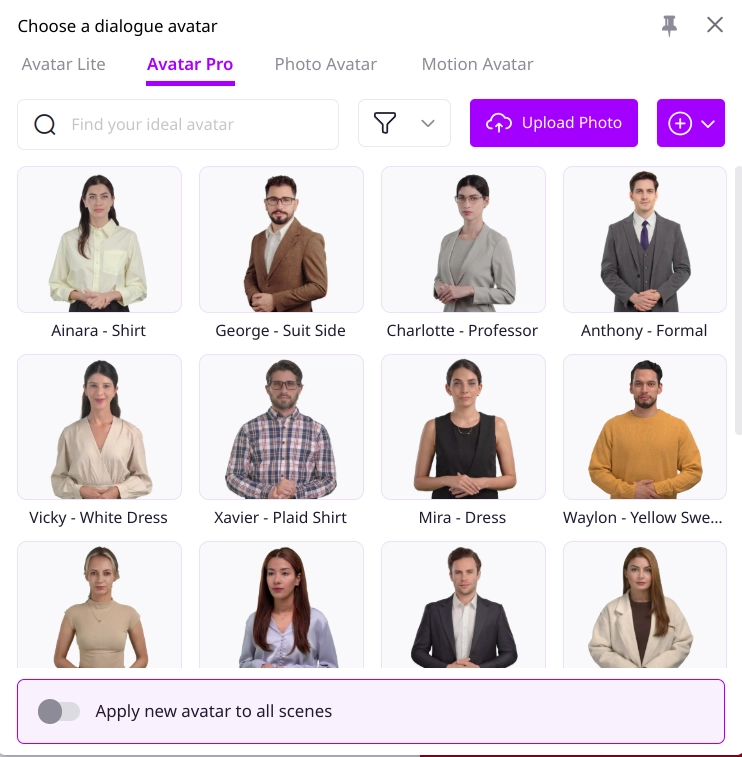Expand the add-avatar dropdown arrow
The width and height of the screenshot is (742, 757).
[708, 124]
